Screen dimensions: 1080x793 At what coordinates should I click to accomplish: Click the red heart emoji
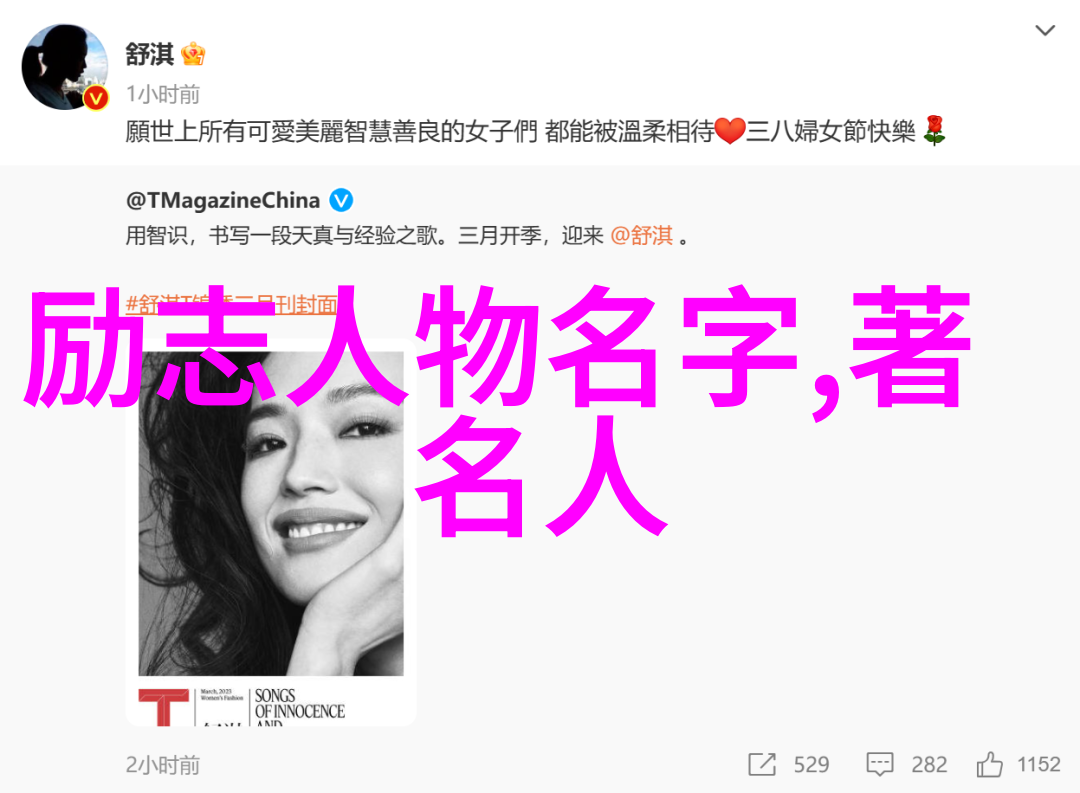(729, 131)
